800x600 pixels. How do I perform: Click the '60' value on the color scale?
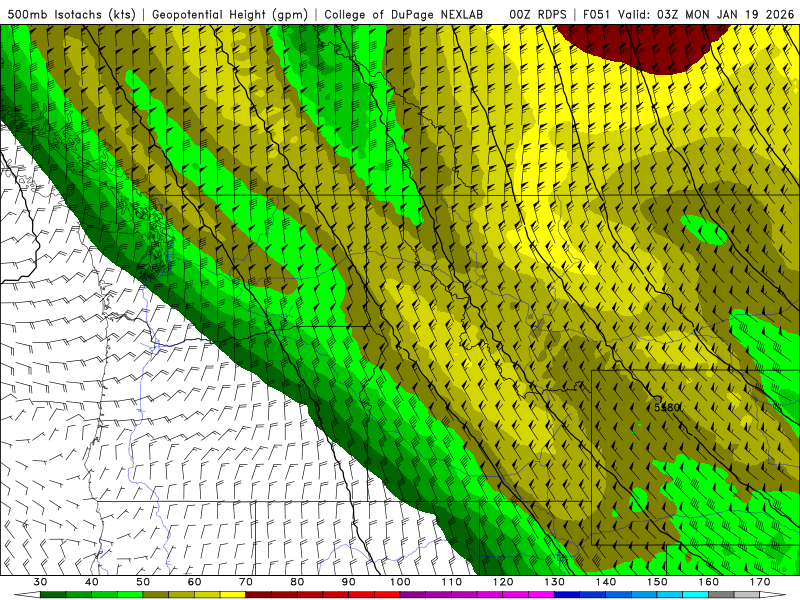point(194,582)
